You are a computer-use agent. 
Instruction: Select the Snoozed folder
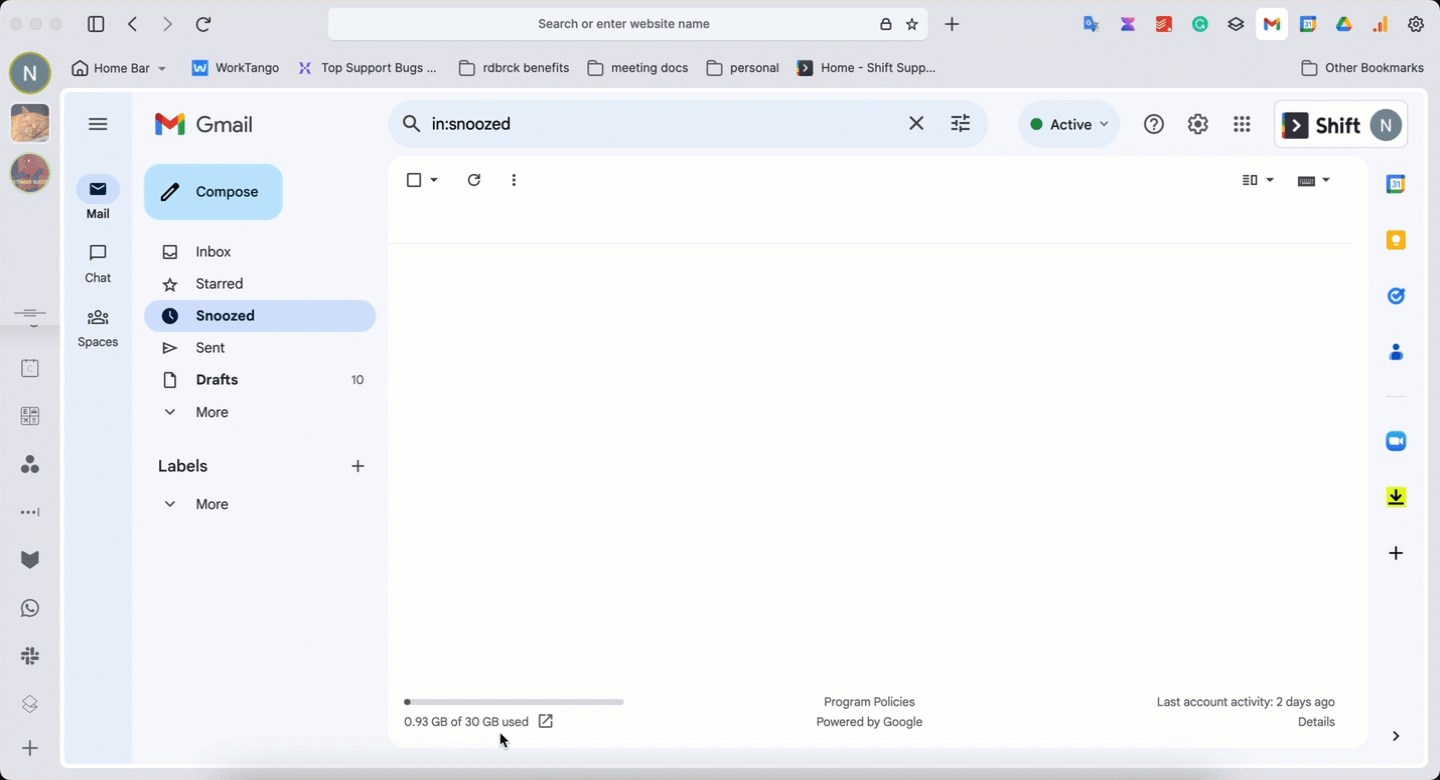(x=260, y=316)
